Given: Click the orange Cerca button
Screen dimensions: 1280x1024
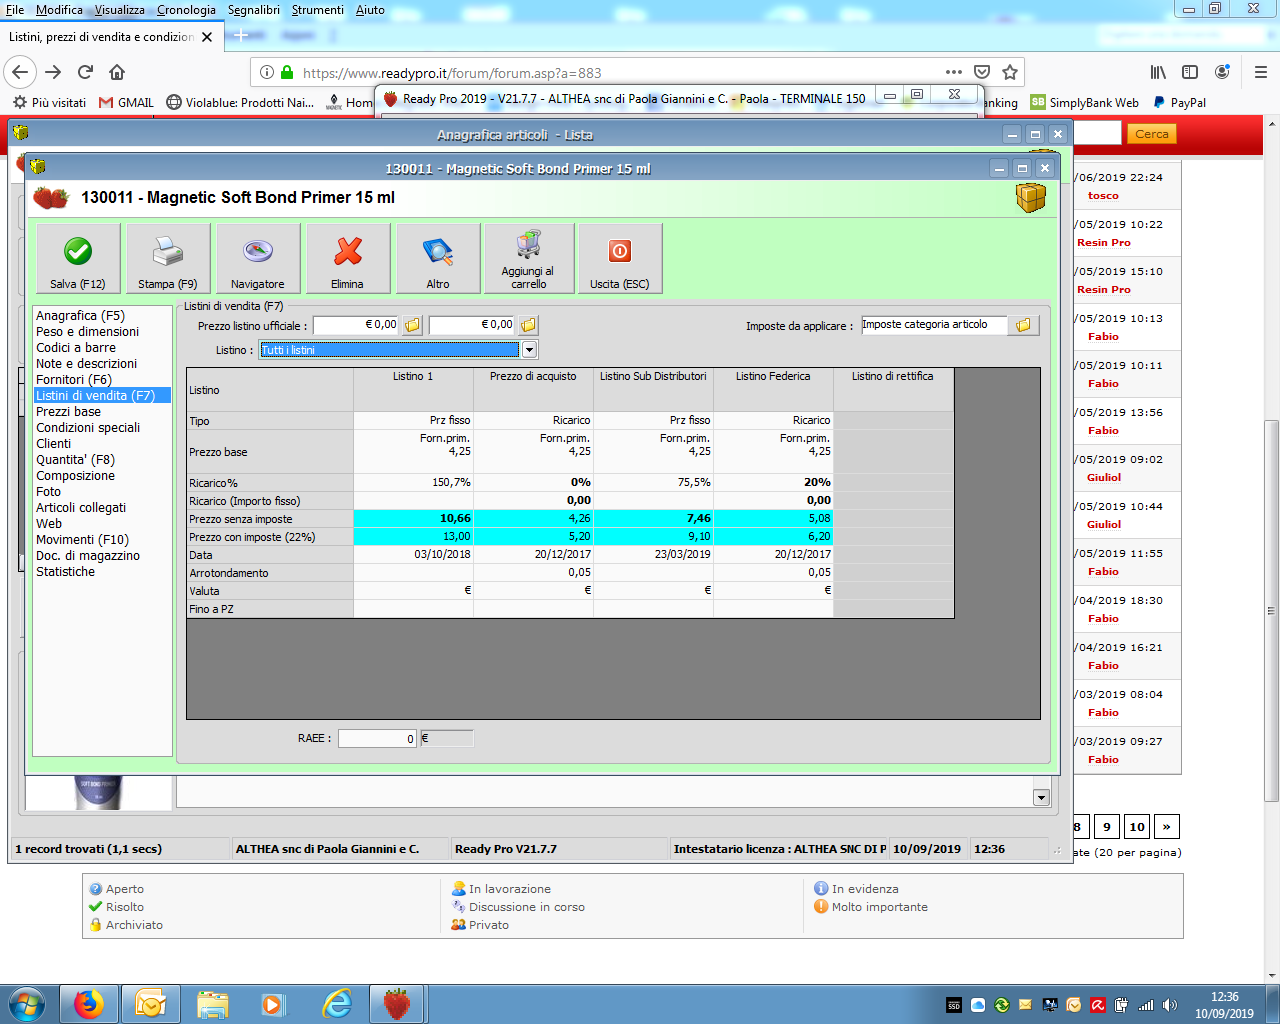Looking at the screenshot, I should coord(1151,134).
